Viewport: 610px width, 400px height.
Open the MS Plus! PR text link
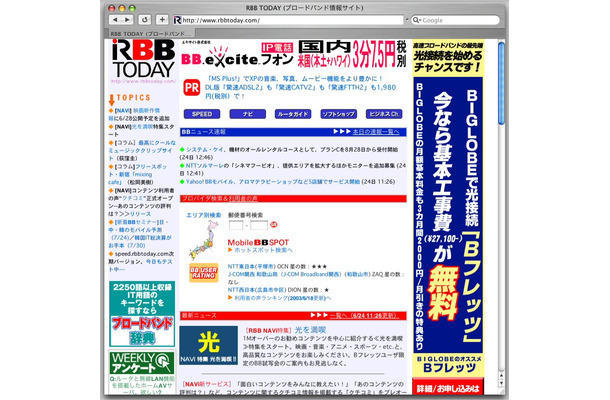pos(300,87)
